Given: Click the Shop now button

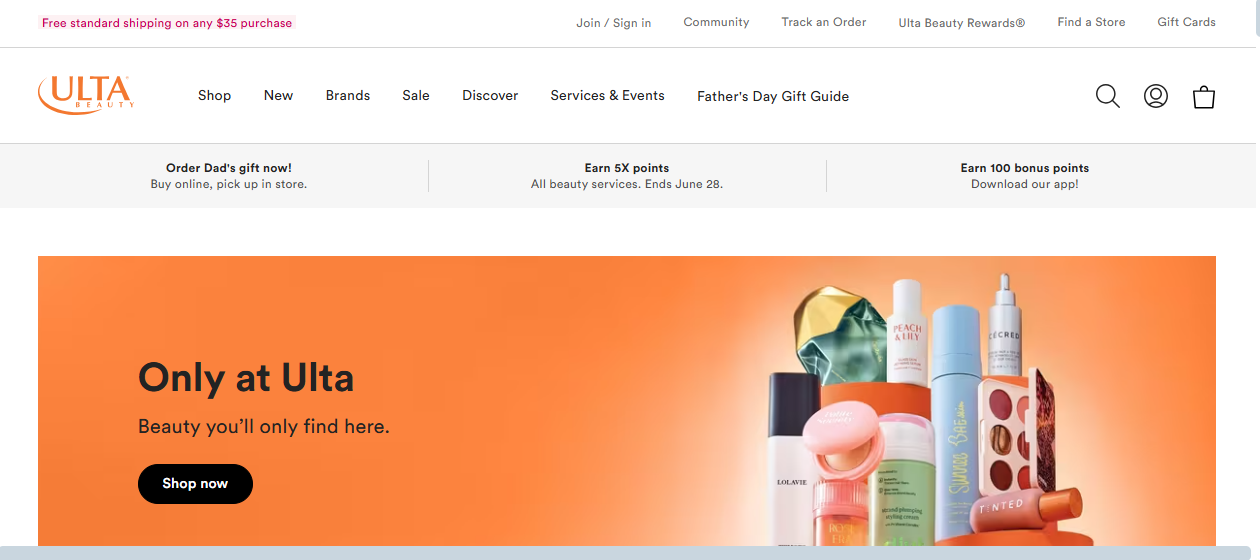Looking at the screenshot, I should (x=195, y=484).
